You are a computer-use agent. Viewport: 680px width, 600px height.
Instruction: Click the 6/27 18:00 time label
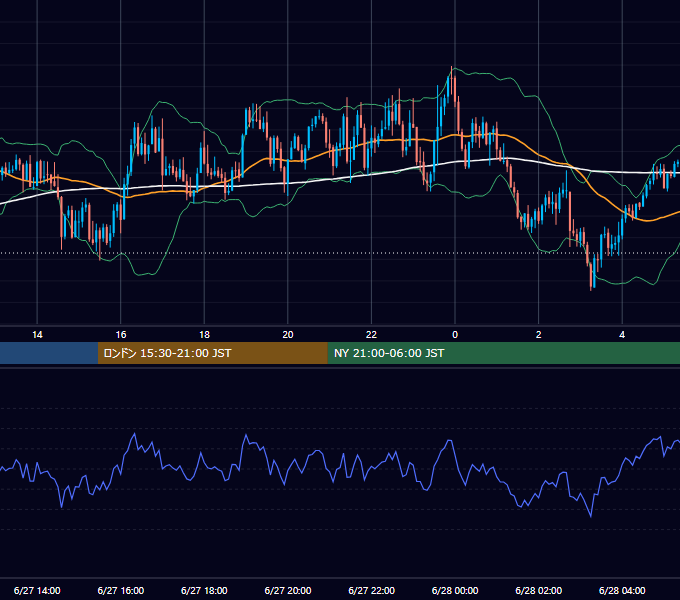click(204, 590)
